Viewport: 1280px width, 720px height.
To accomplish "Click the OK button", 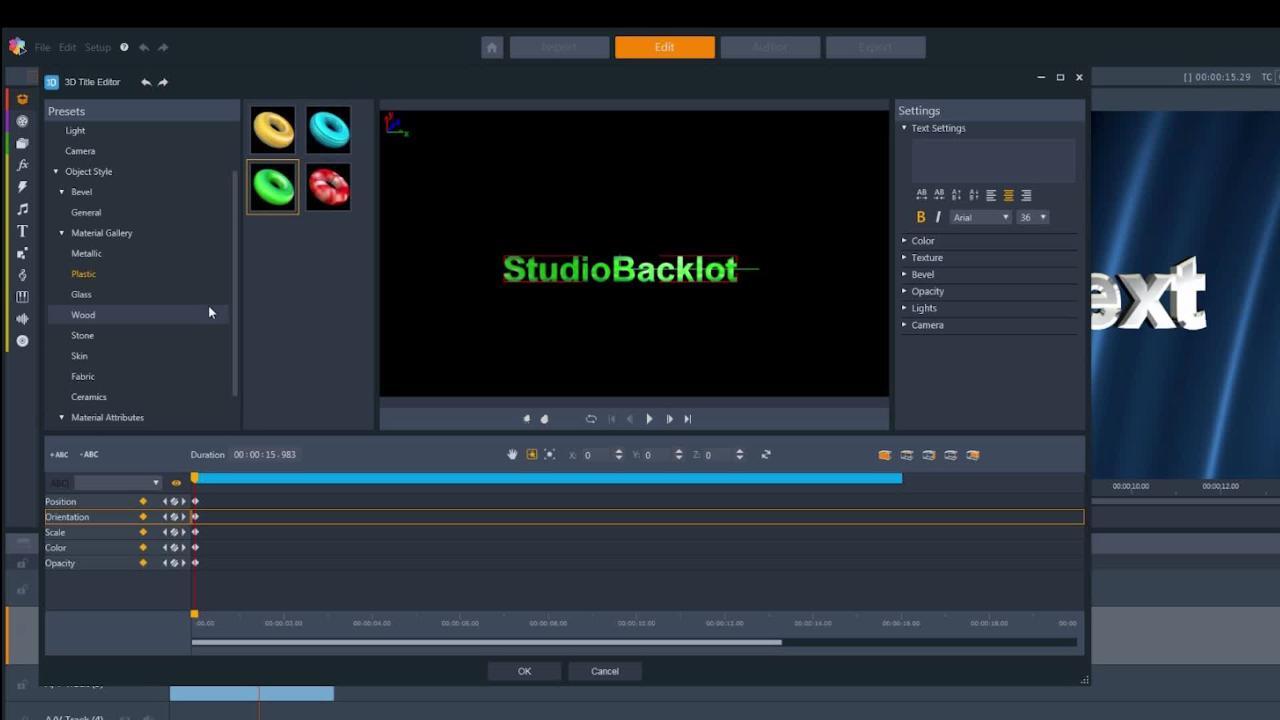I will click(524, 671).
